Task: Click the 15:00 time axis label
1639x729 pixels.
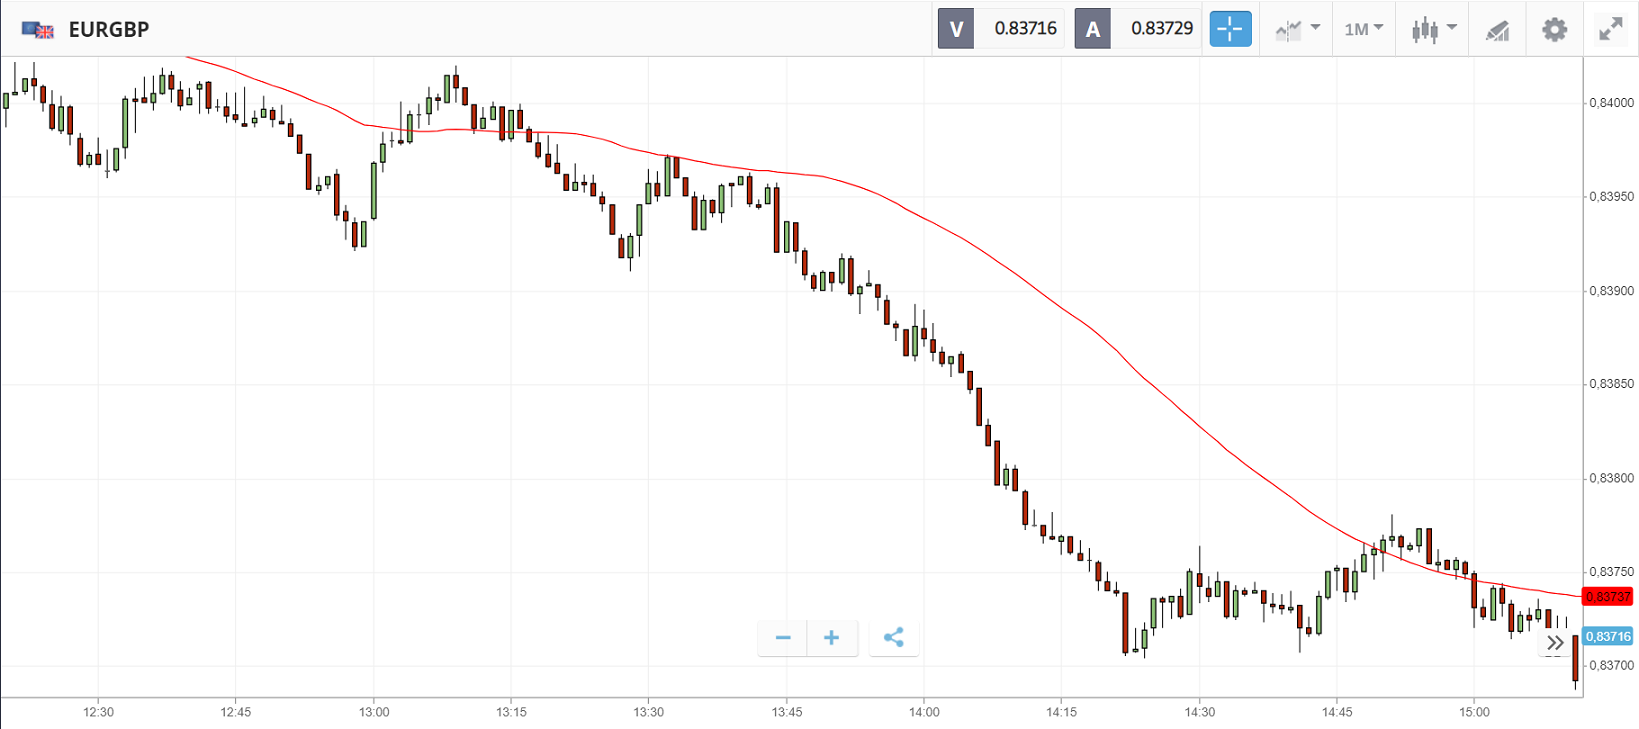Action: [x=1474, y=713]
